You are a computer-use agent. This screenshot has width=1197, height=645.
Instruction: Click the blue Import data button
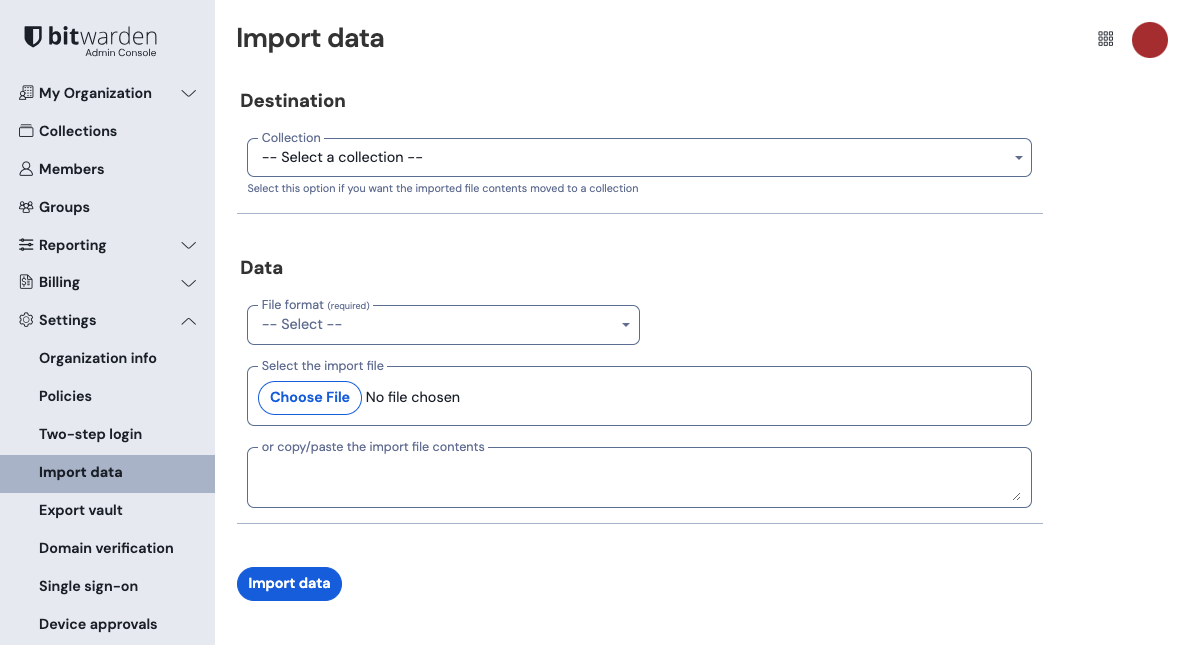(289, 583)
